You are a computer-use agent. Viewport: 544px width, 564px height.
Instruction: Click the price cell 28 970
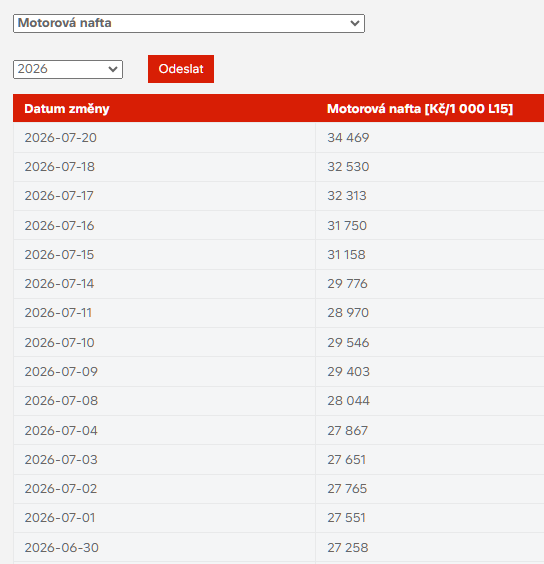click(x=348, y=313)
